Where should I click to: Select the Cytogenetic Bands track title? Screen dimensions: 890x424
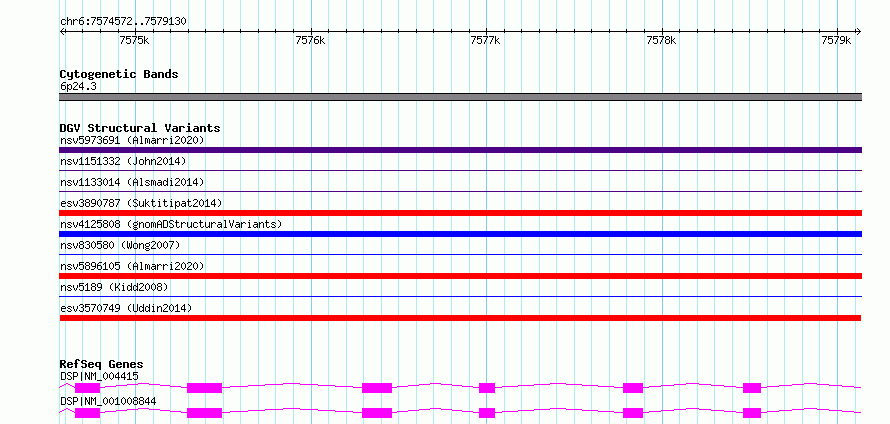(x=119, y=74)
